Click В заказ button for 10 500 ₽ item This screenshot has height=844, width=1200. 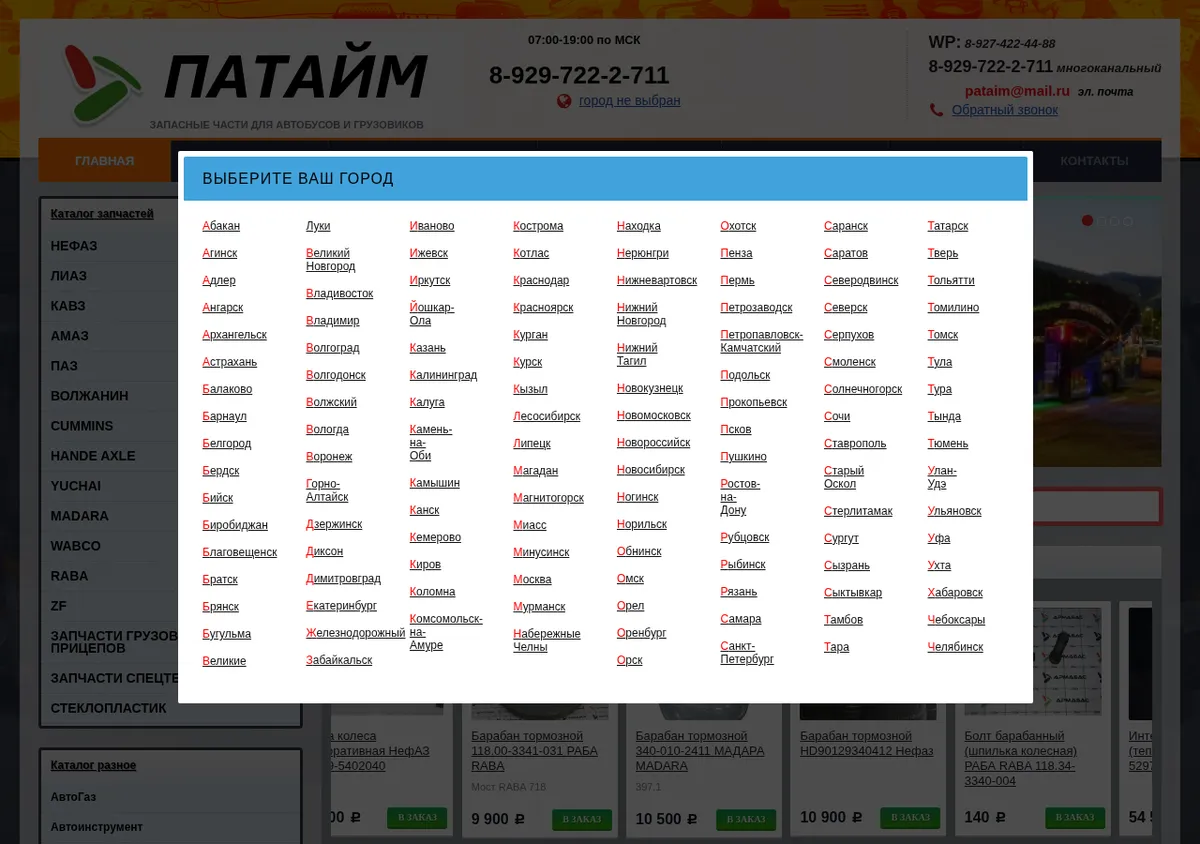coord(746,819)
